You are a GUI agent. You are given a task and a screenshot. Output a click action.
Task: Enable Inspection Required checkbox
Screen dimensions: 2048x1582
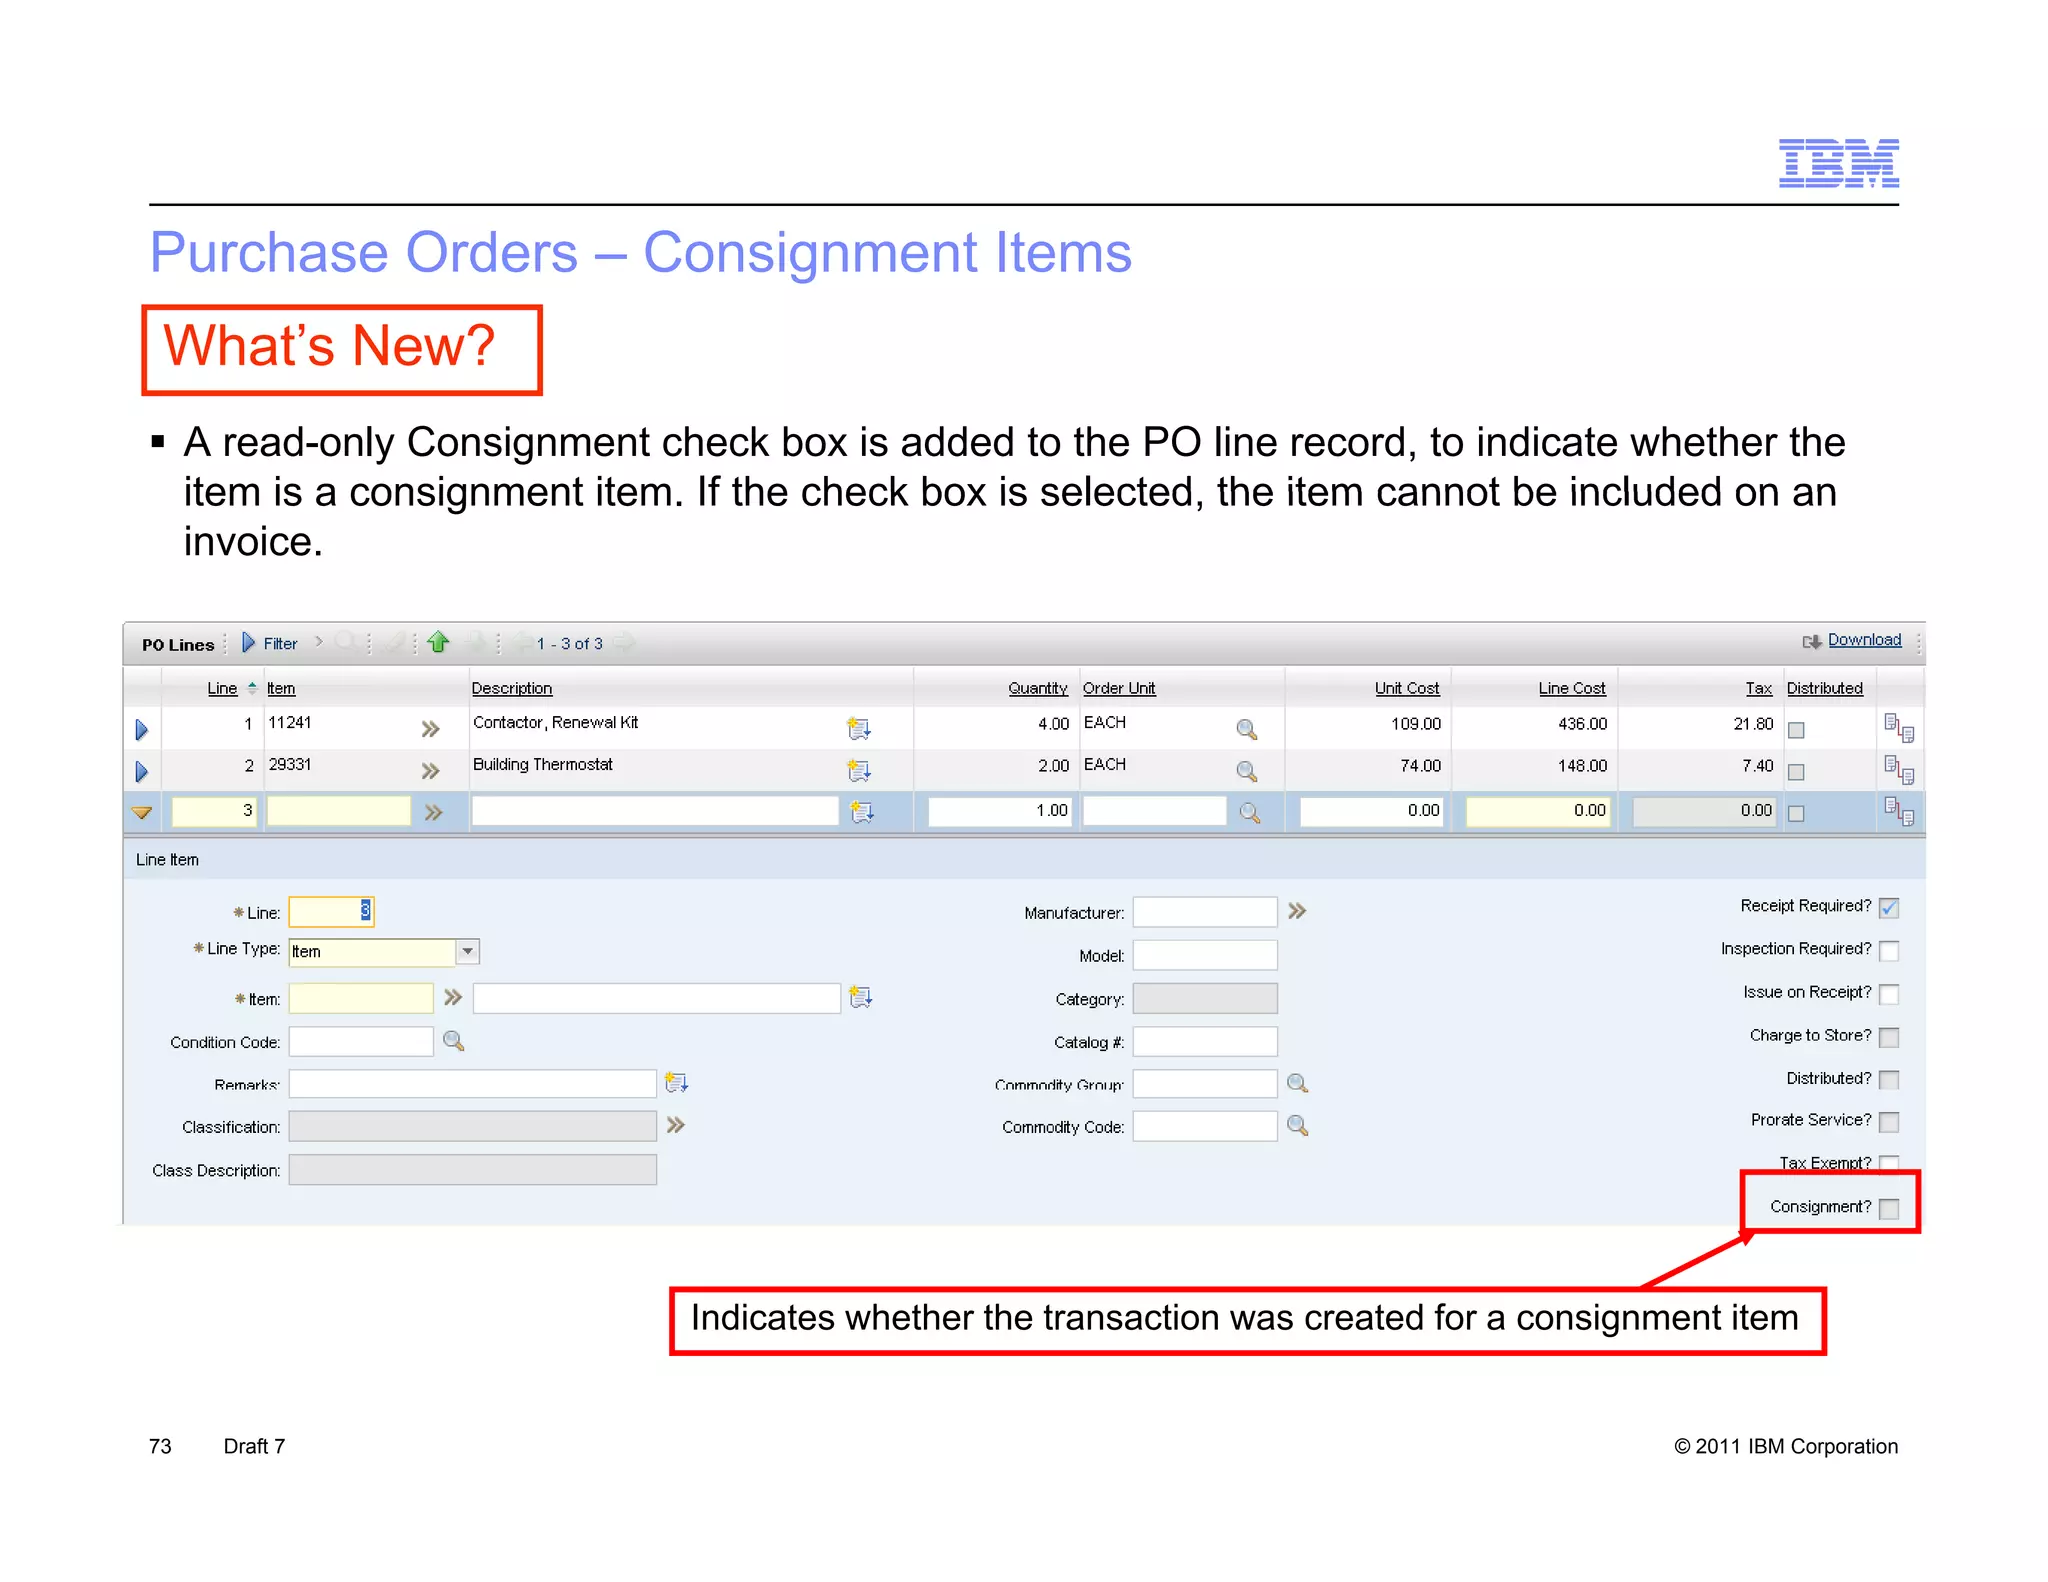click(x=1889, y=951)
